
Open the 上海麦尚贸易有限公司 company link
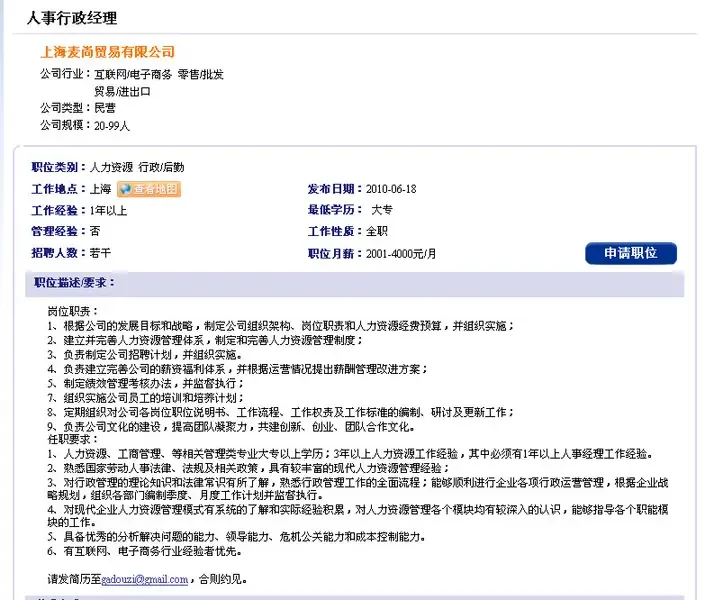pos(107,52)
